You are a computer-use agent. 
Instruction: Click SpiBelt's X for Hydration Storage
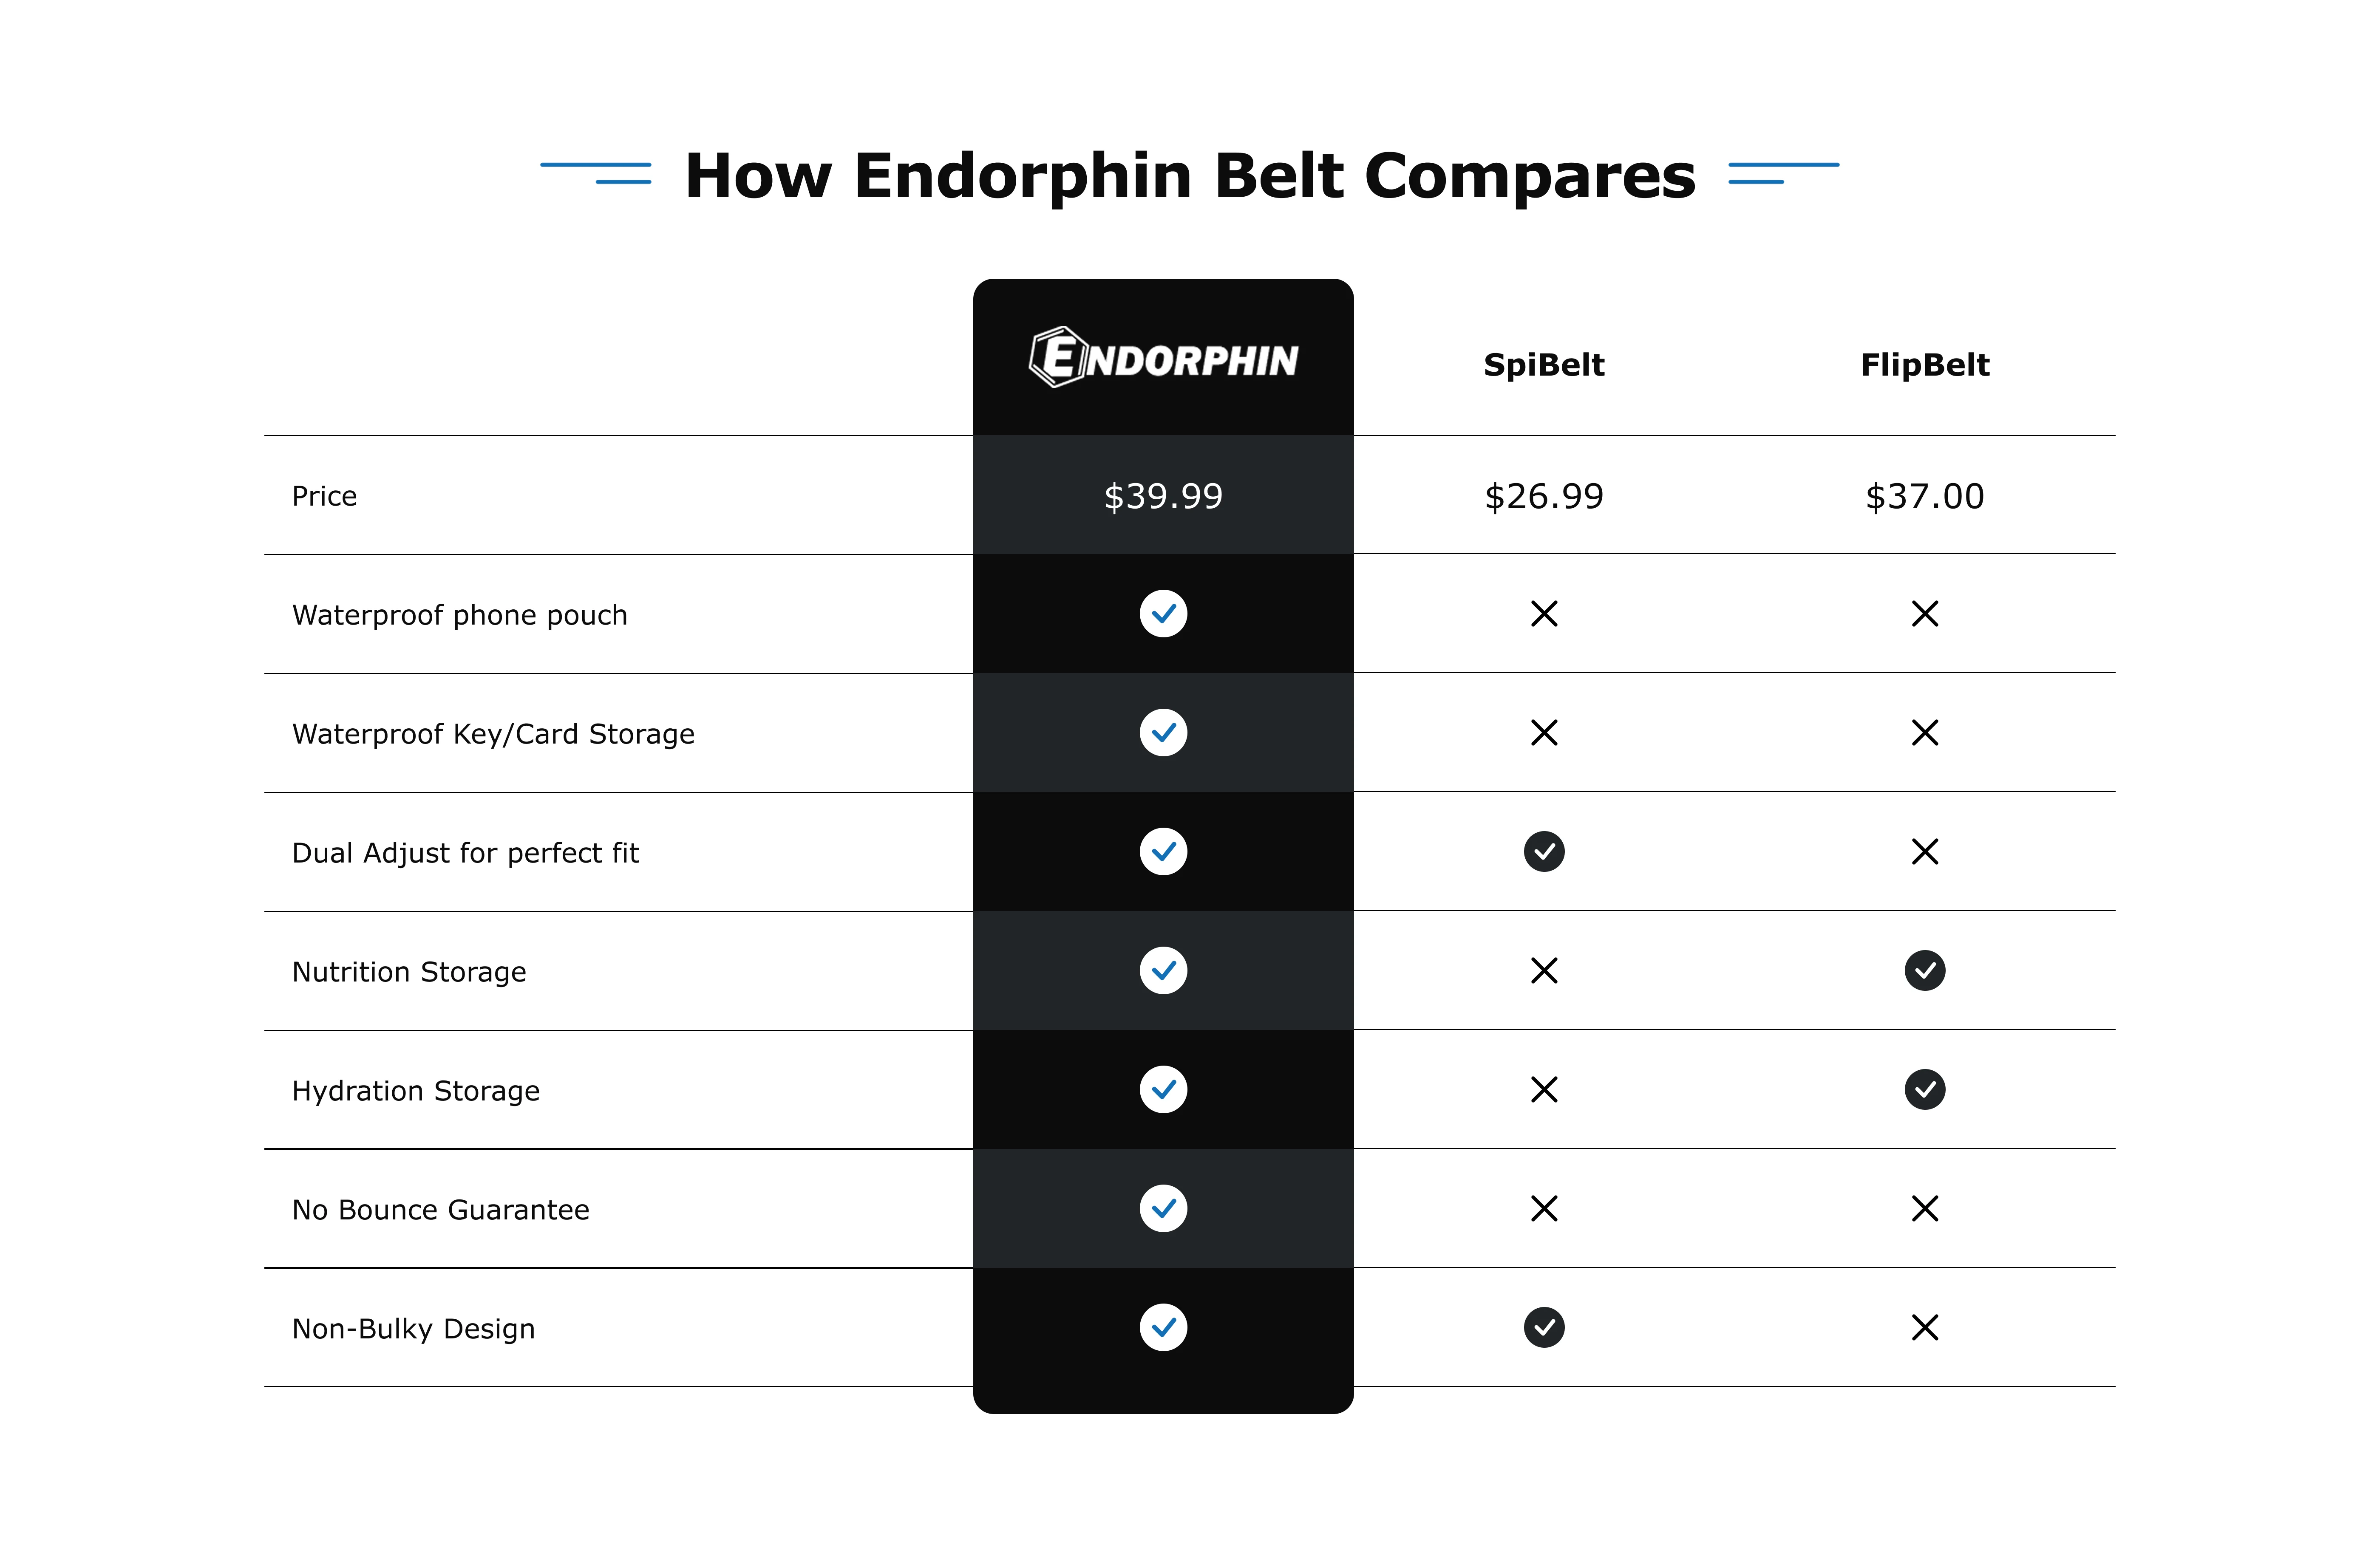[x=1544, y=1089]
